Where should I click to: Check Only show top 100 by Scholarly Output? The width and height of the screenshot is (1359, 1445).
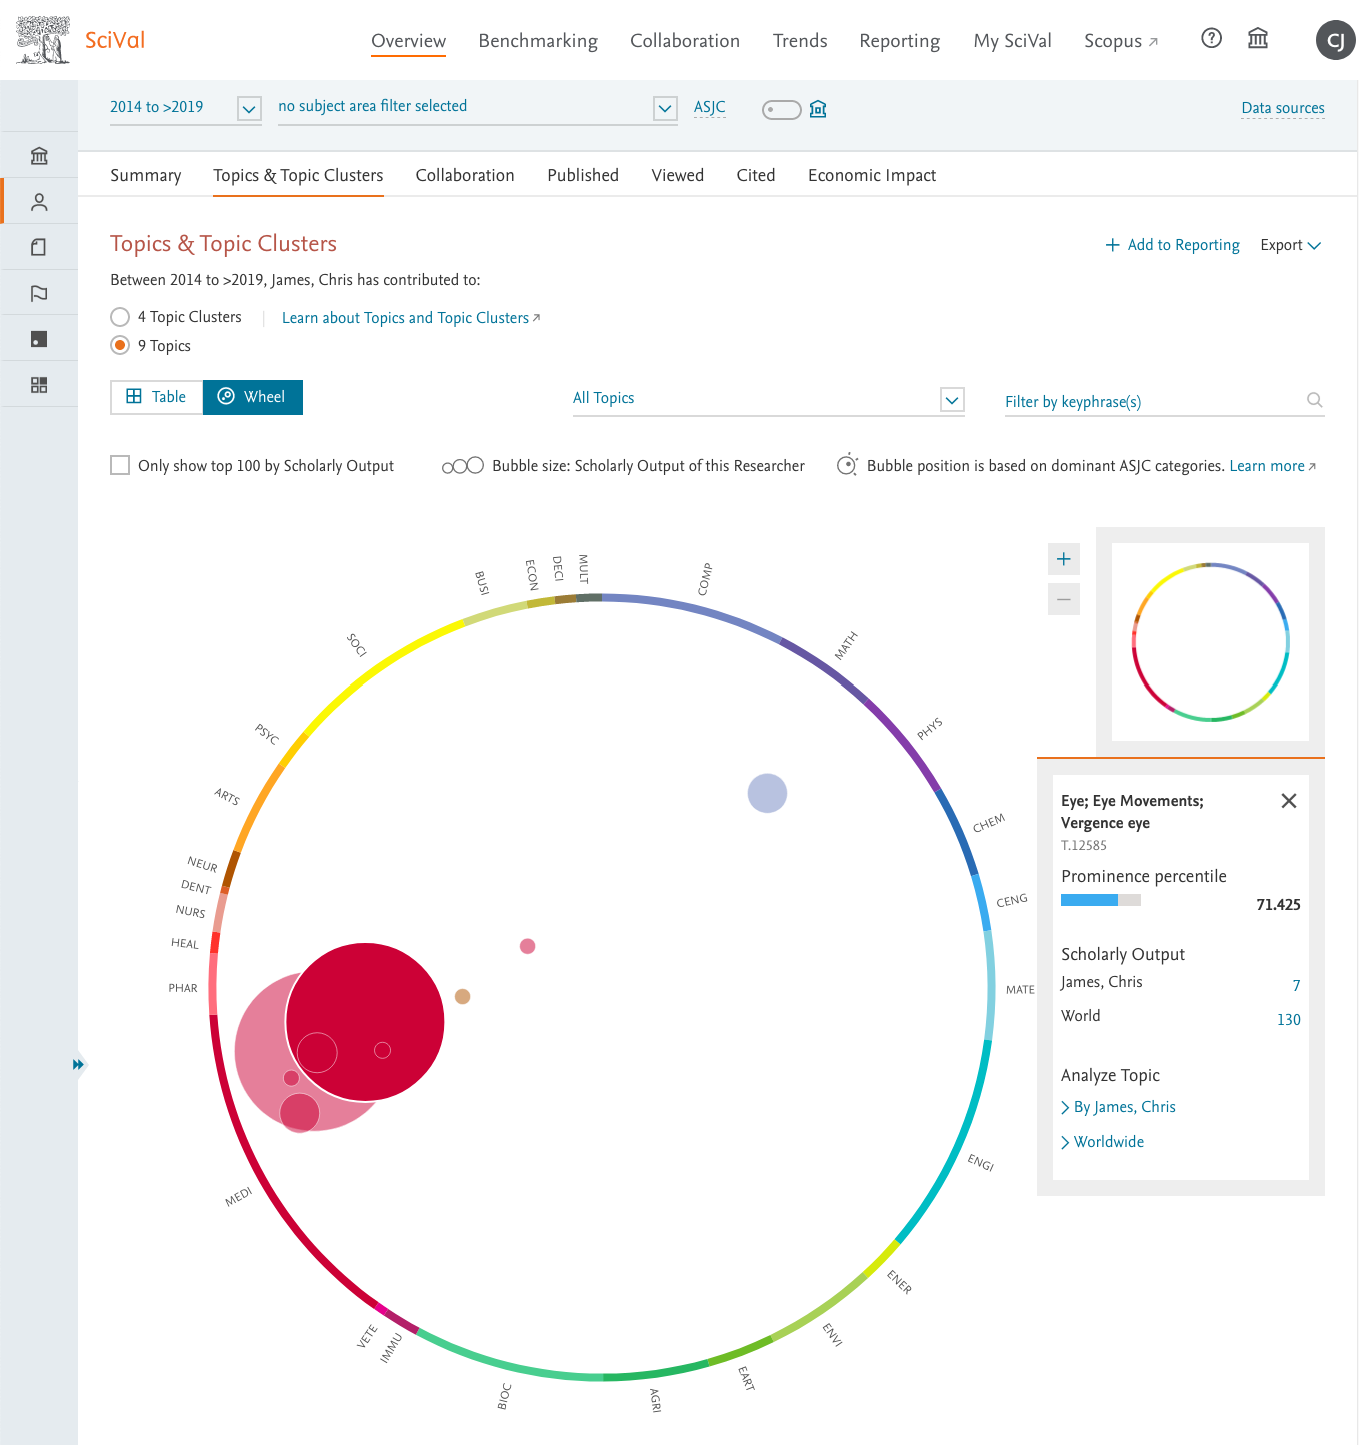coord(120,465)
